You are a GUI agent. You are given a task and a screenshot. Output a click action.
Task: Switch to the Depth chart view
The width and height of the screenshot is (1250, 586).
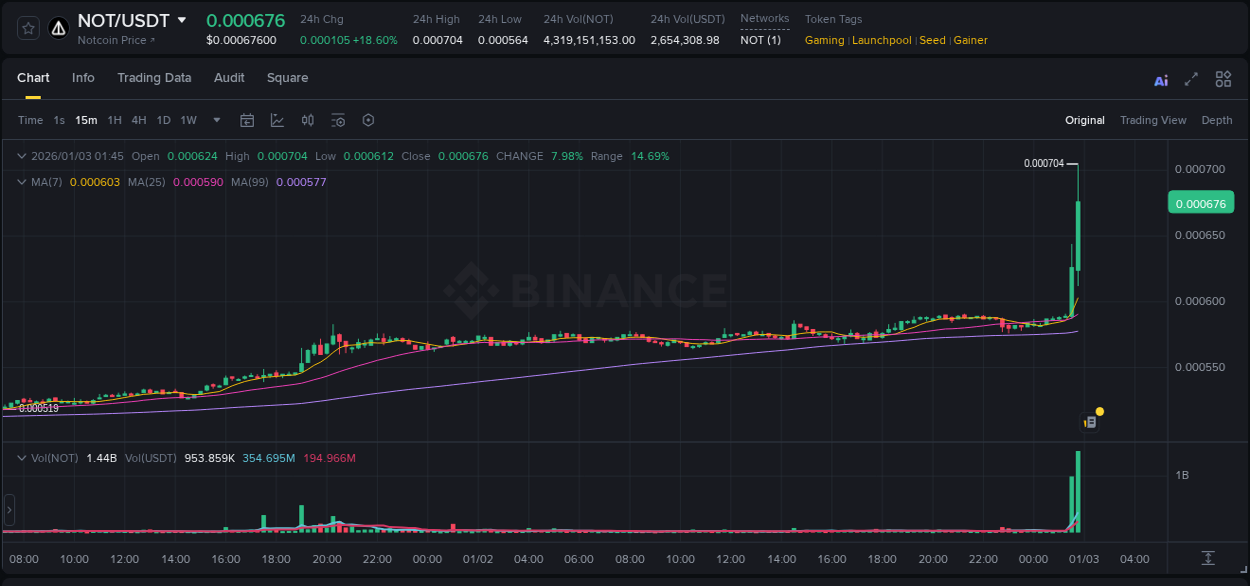(1217, 120)
